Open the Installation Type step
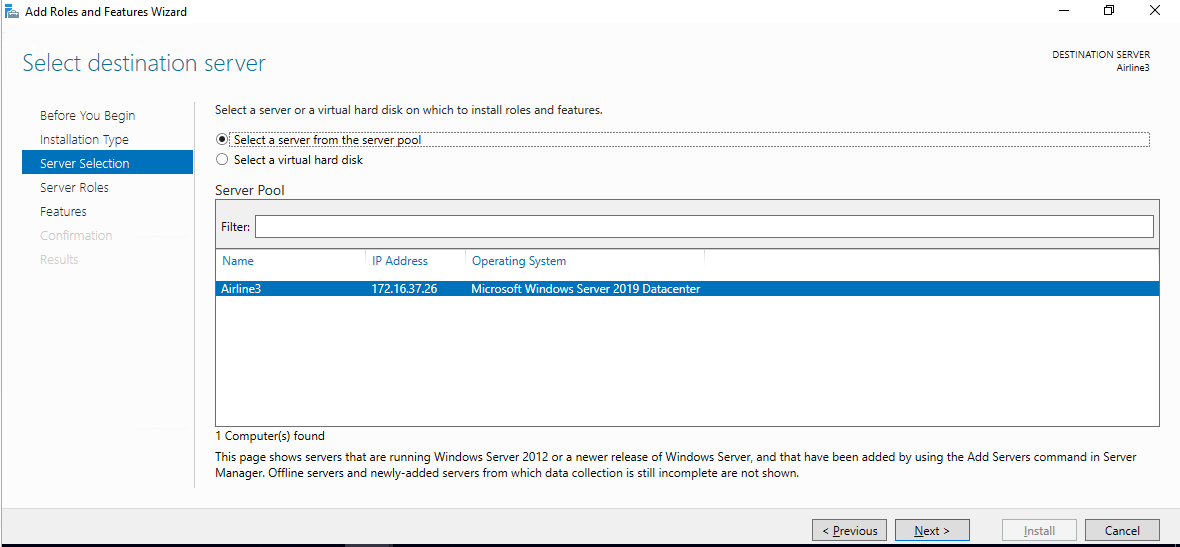1180x547 pixels. tap(84, 139)
